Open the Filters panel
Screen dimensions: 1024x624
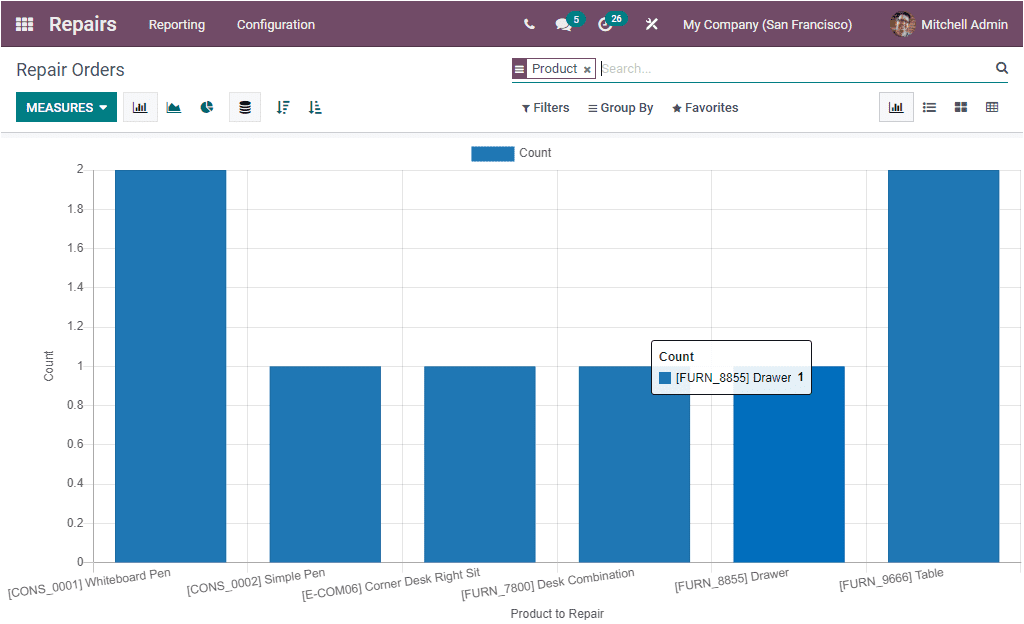(545, 107)
